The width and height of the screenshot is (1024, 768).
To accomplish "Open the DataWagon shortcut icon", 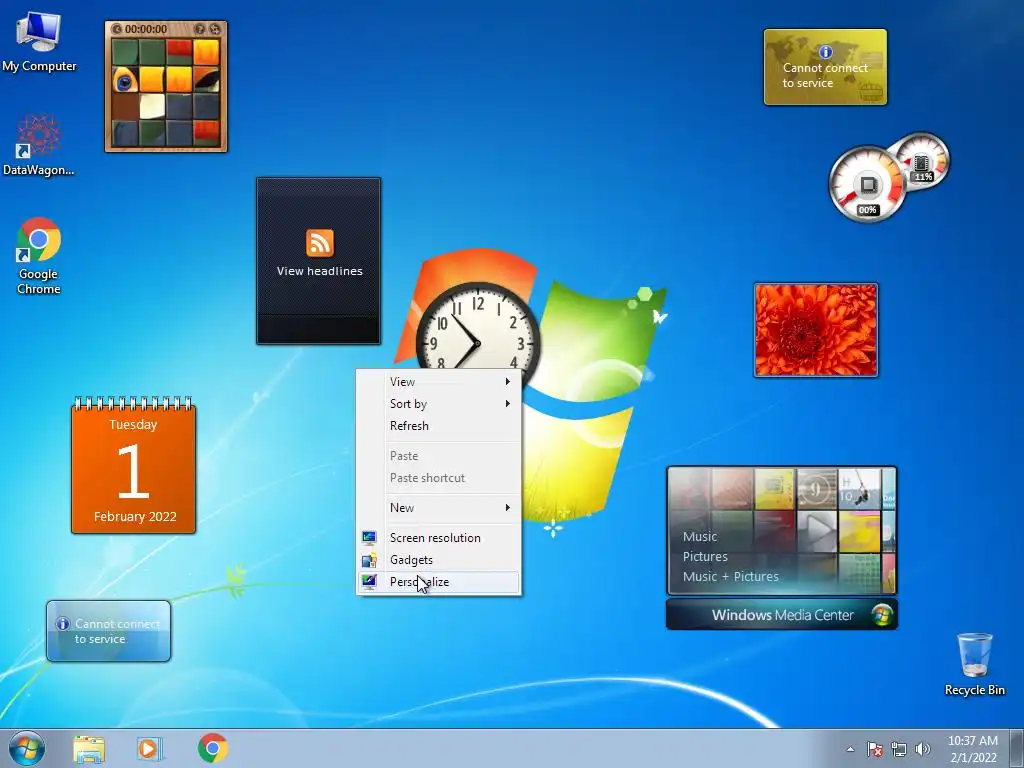I will click(x=39, y=145).
